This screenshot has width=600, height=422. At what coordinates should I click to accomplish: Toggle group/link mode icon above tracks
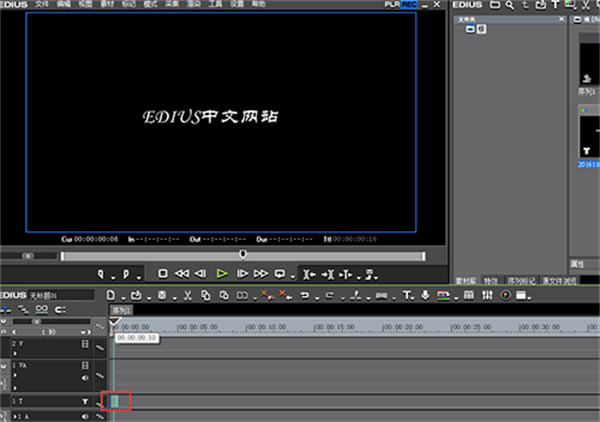tap(41, 309)
